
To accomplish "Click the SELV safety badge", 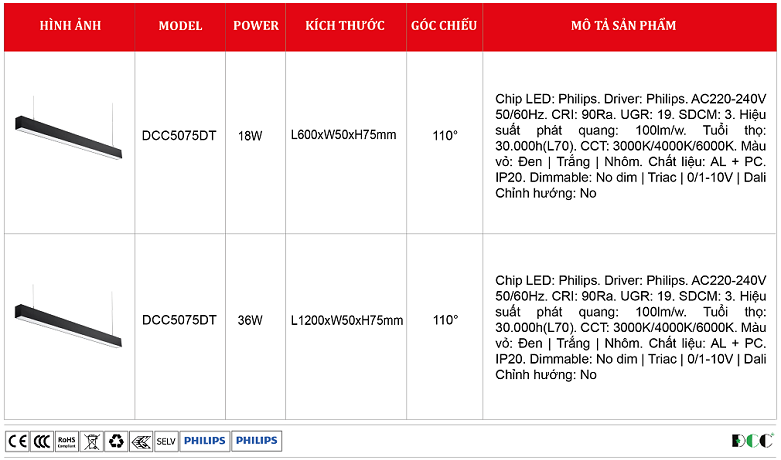I will pos(166,440).
